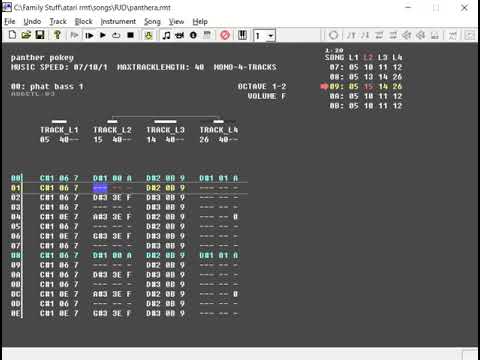480x360 pixels.
Task: Open the Song menu
Action: tap(152, 22)
